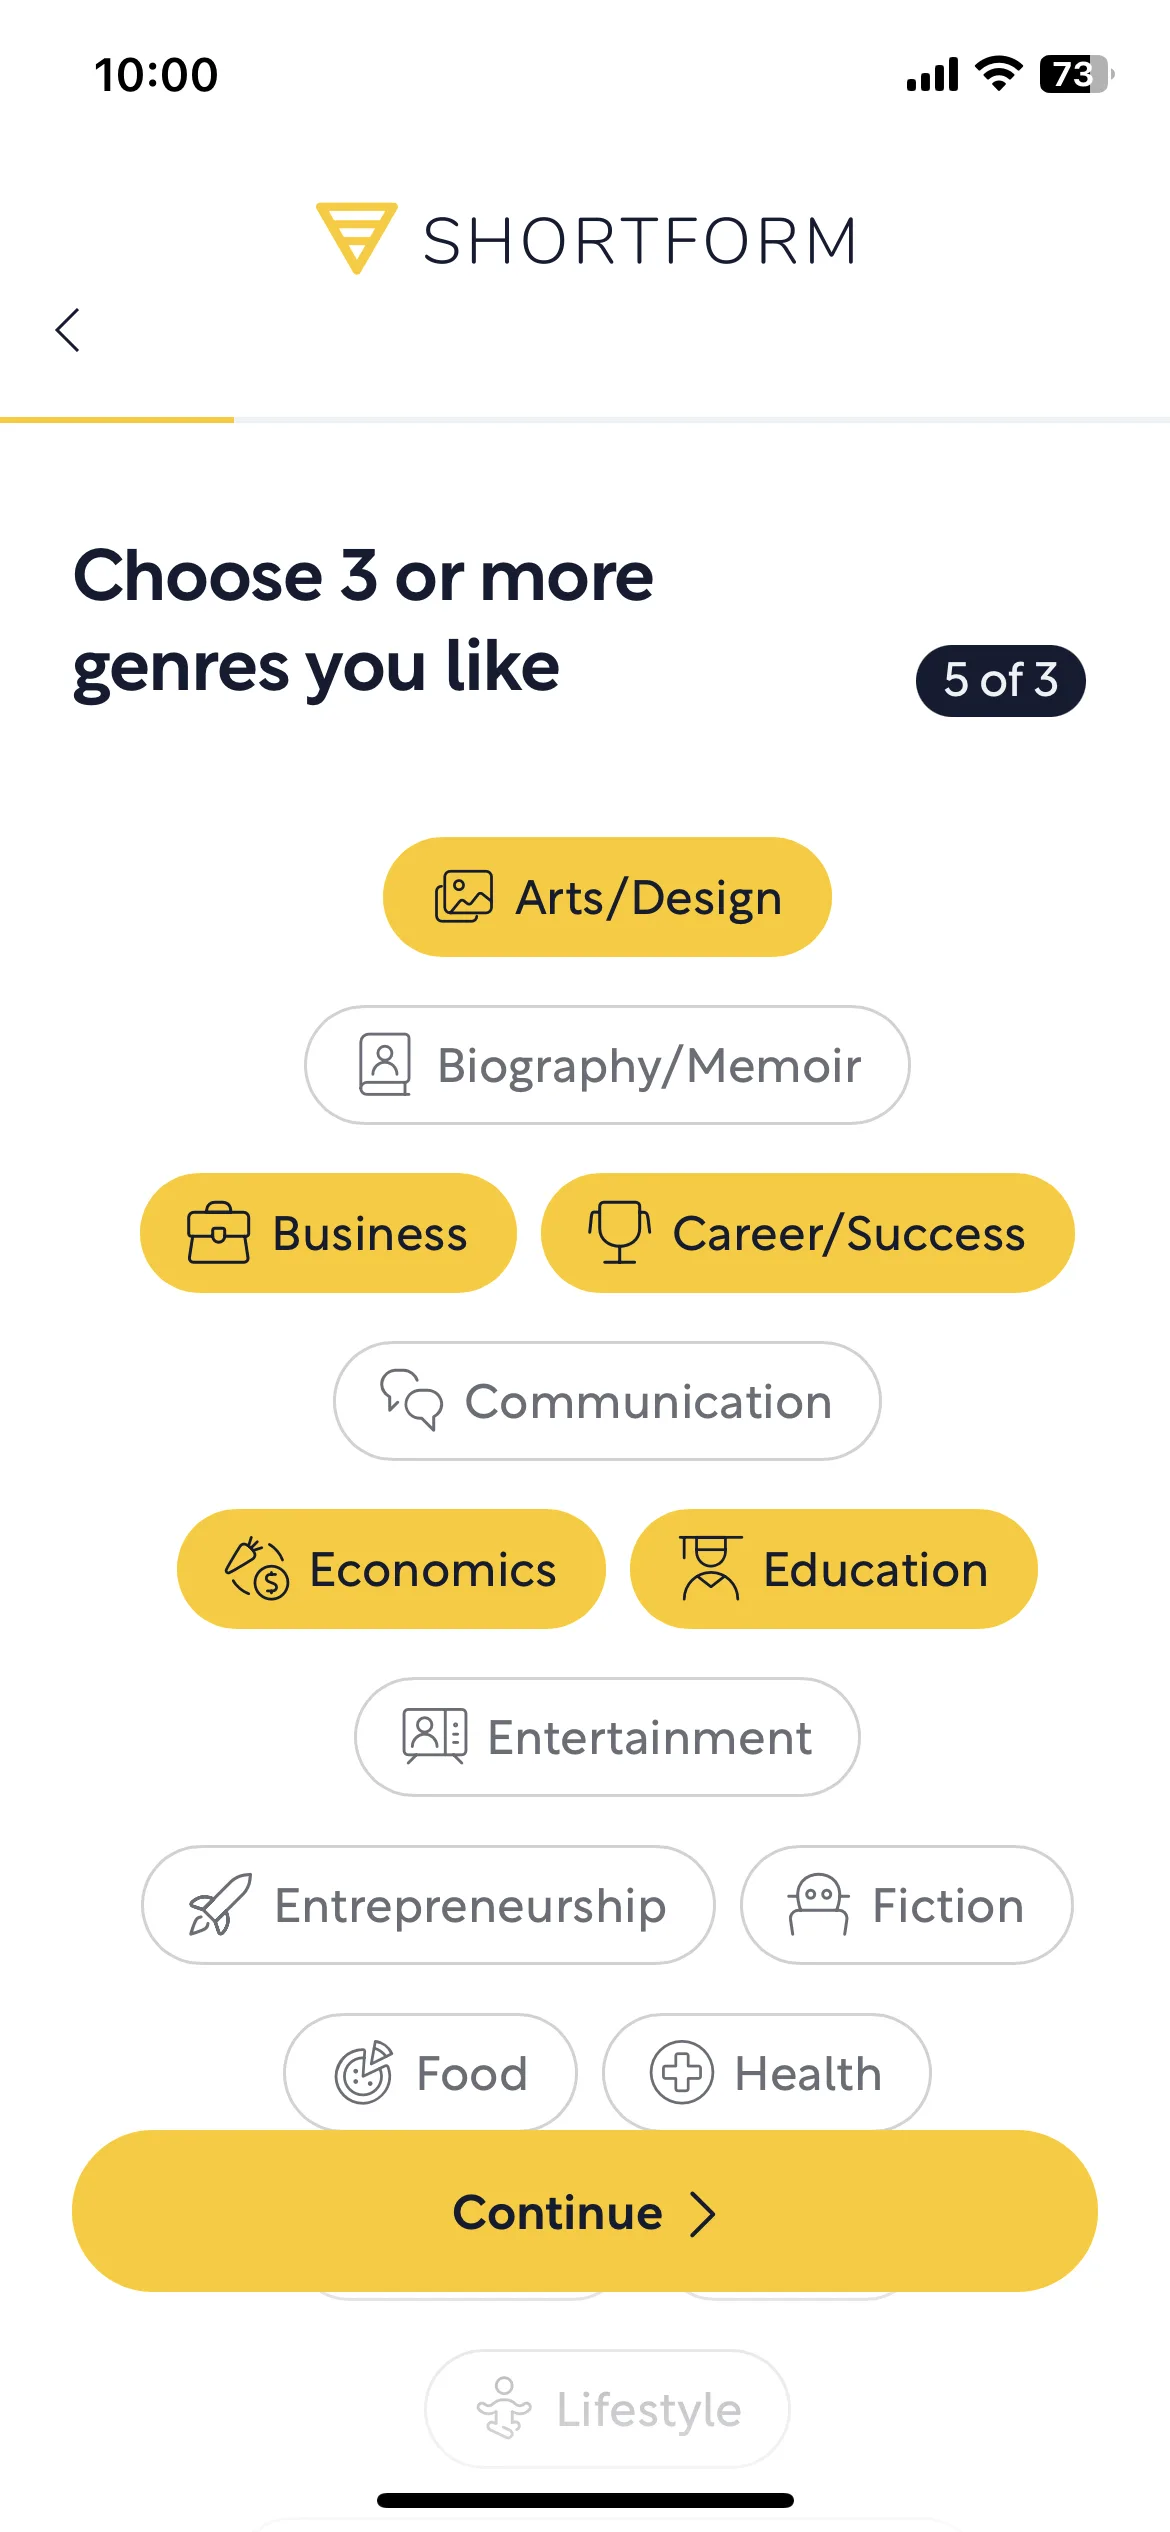Tap the chevron arrow beside Continue

click(703, 2214)
